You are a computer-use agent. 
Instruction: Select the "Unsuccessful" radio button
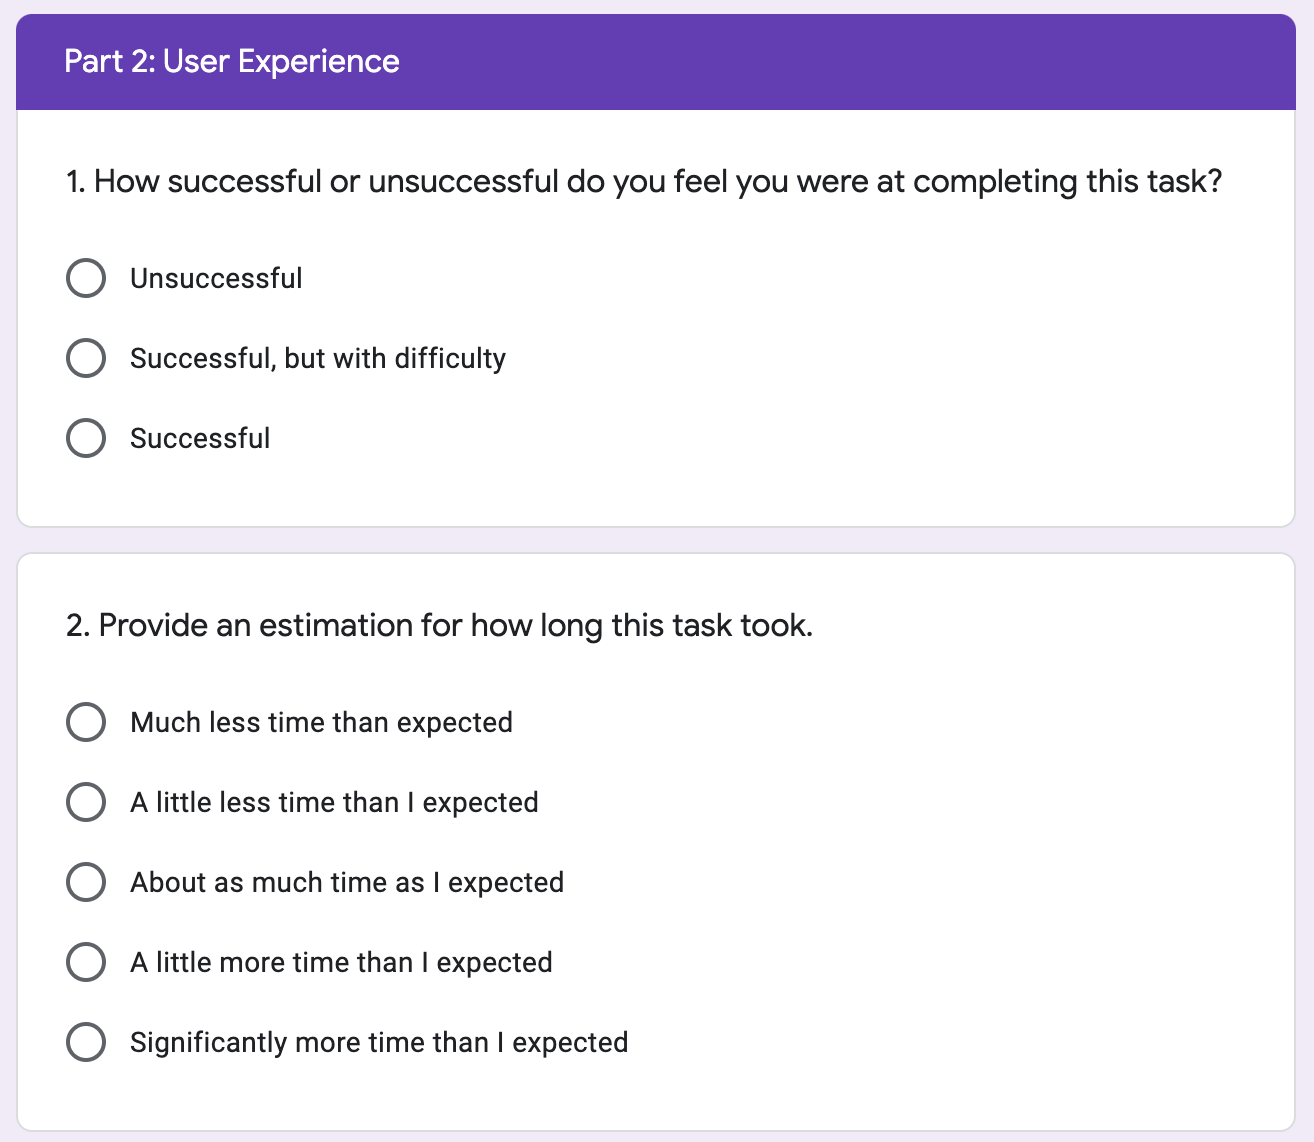86,278
